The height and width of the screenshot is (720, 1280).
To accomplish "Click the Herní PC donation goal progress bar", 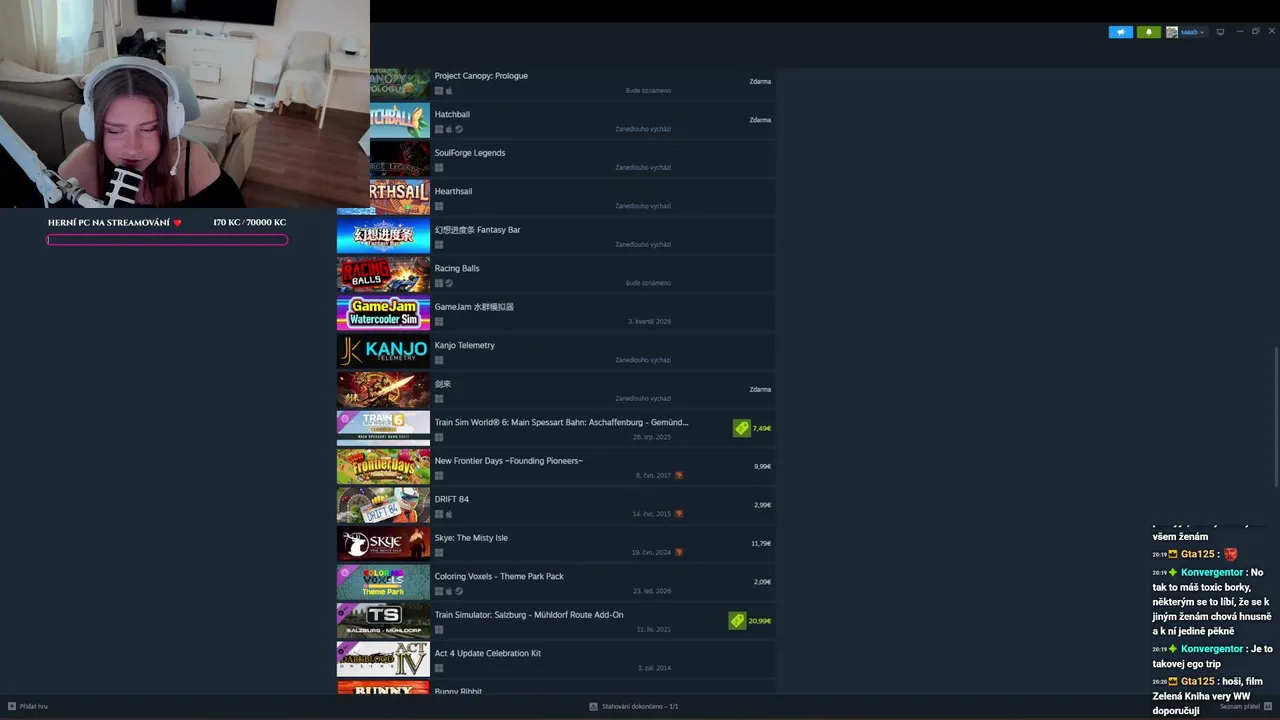I will [x=167, y=240].
